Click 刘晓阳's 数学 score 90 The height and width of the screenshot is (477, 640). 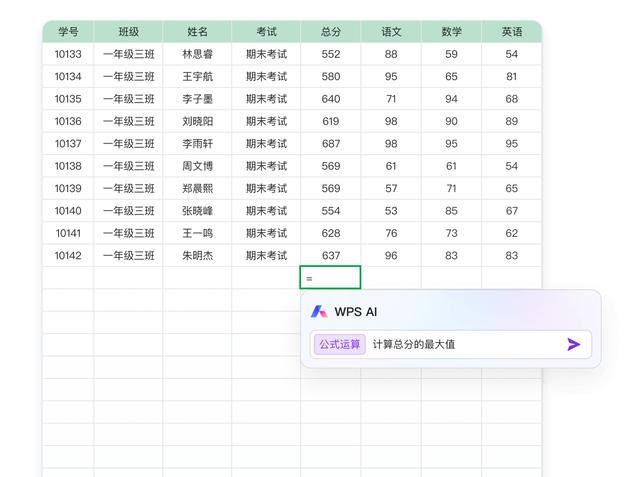click(451, 122)
